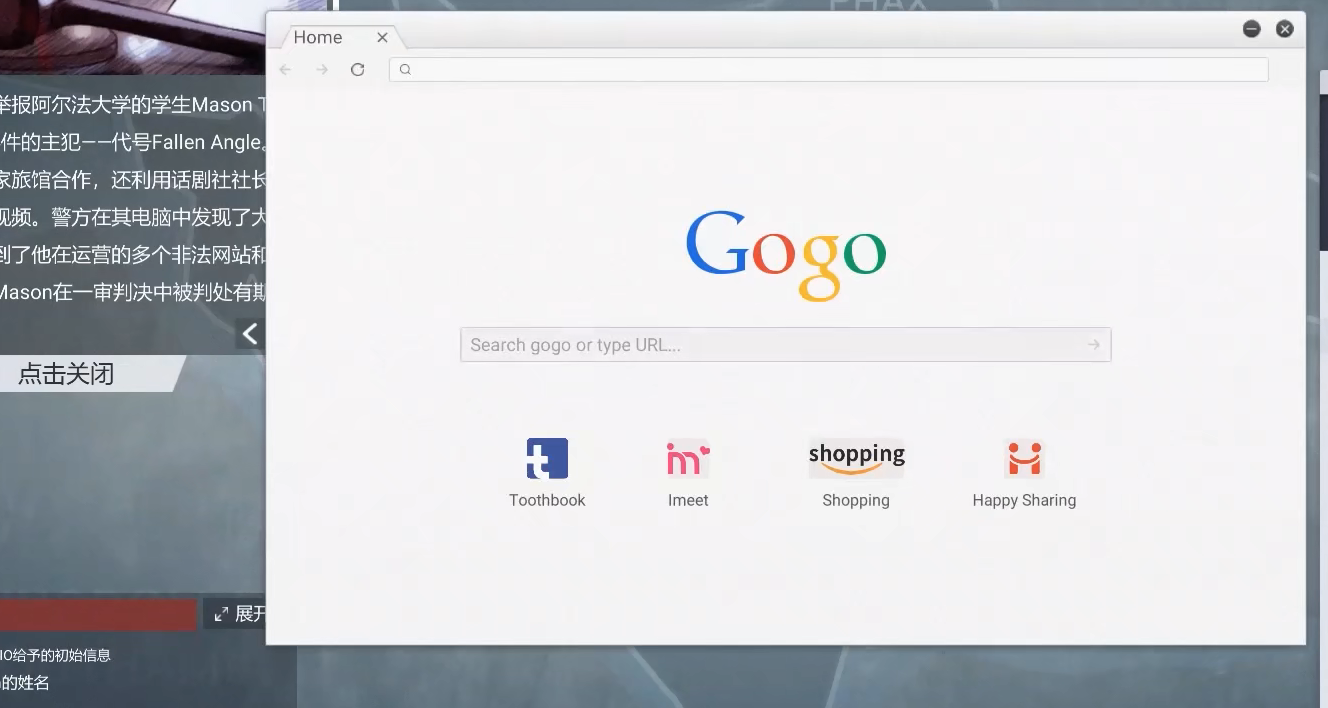Click the left chevron arrow in background panel
Screen dimensions: 1328x708
point(250,334)
